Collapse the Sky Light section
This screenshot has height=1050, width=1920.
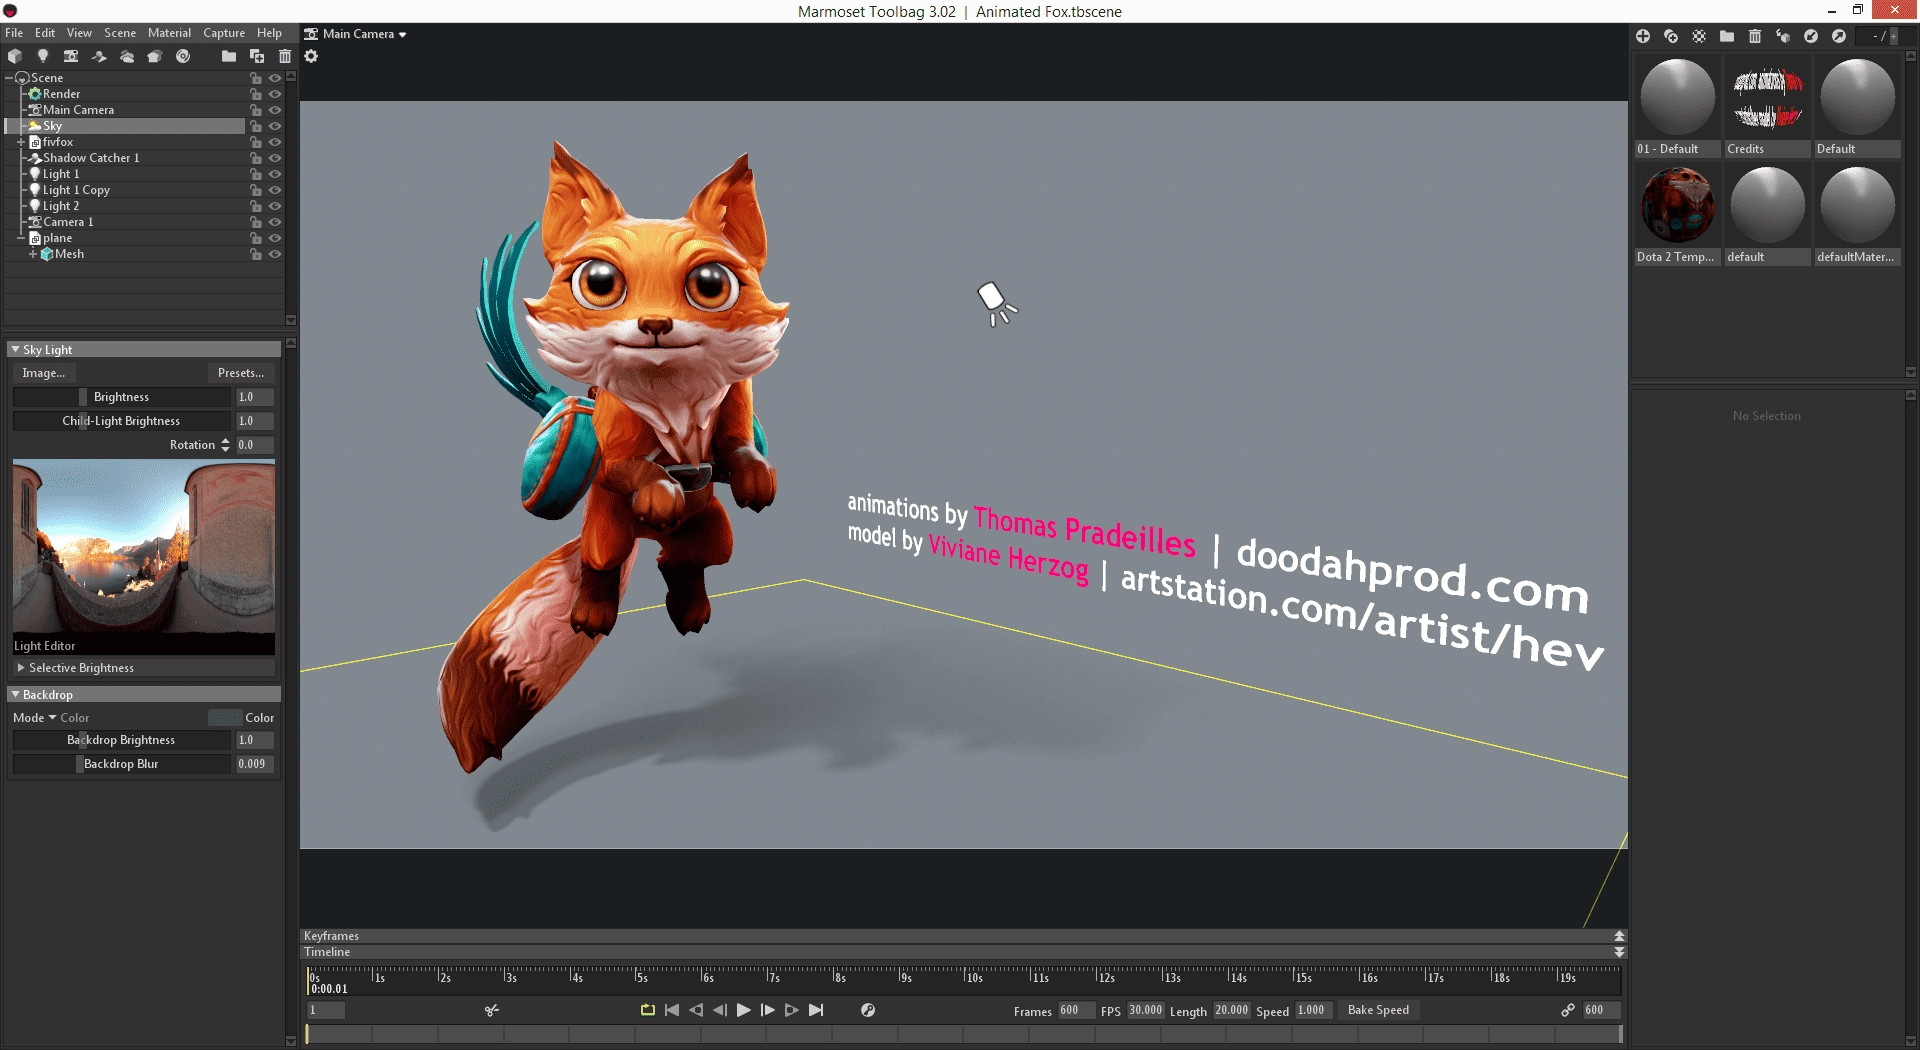(x=15, y=350)
